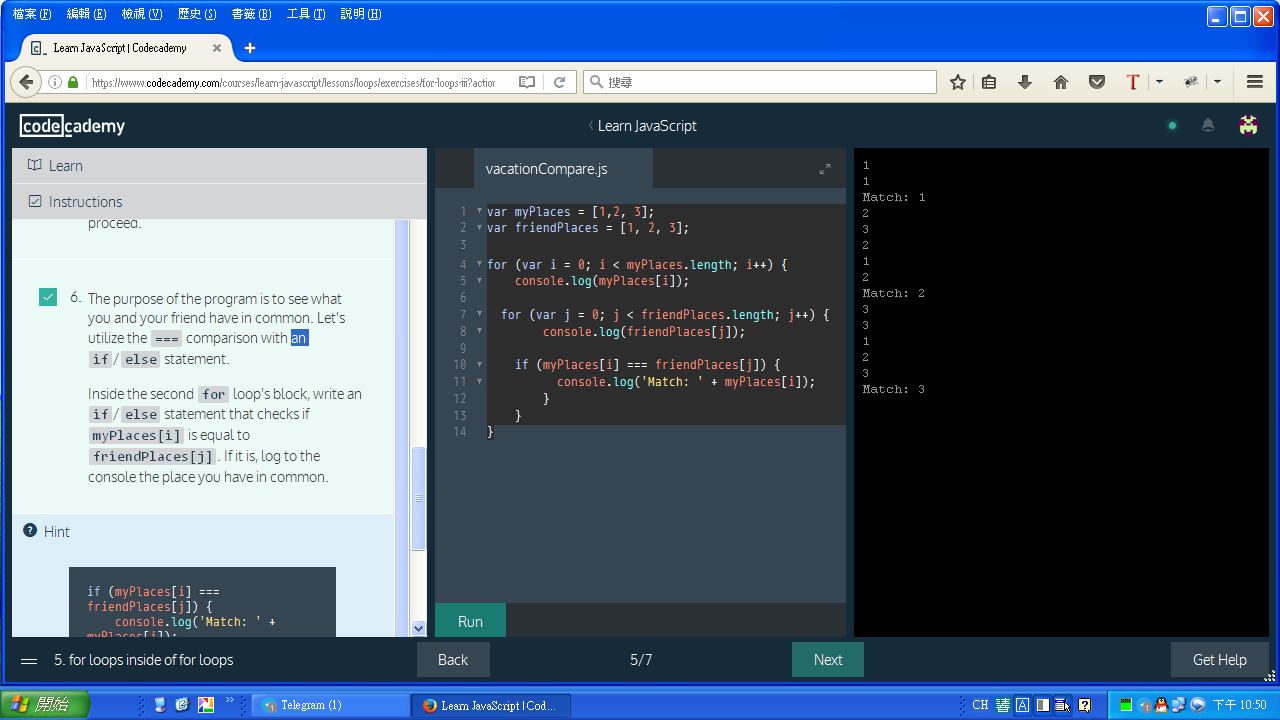Viewport: 1280px width, 720px height.
Task: Click the Learn JavaScript Firefox taskbar item
Action: [x=490, y=705]
